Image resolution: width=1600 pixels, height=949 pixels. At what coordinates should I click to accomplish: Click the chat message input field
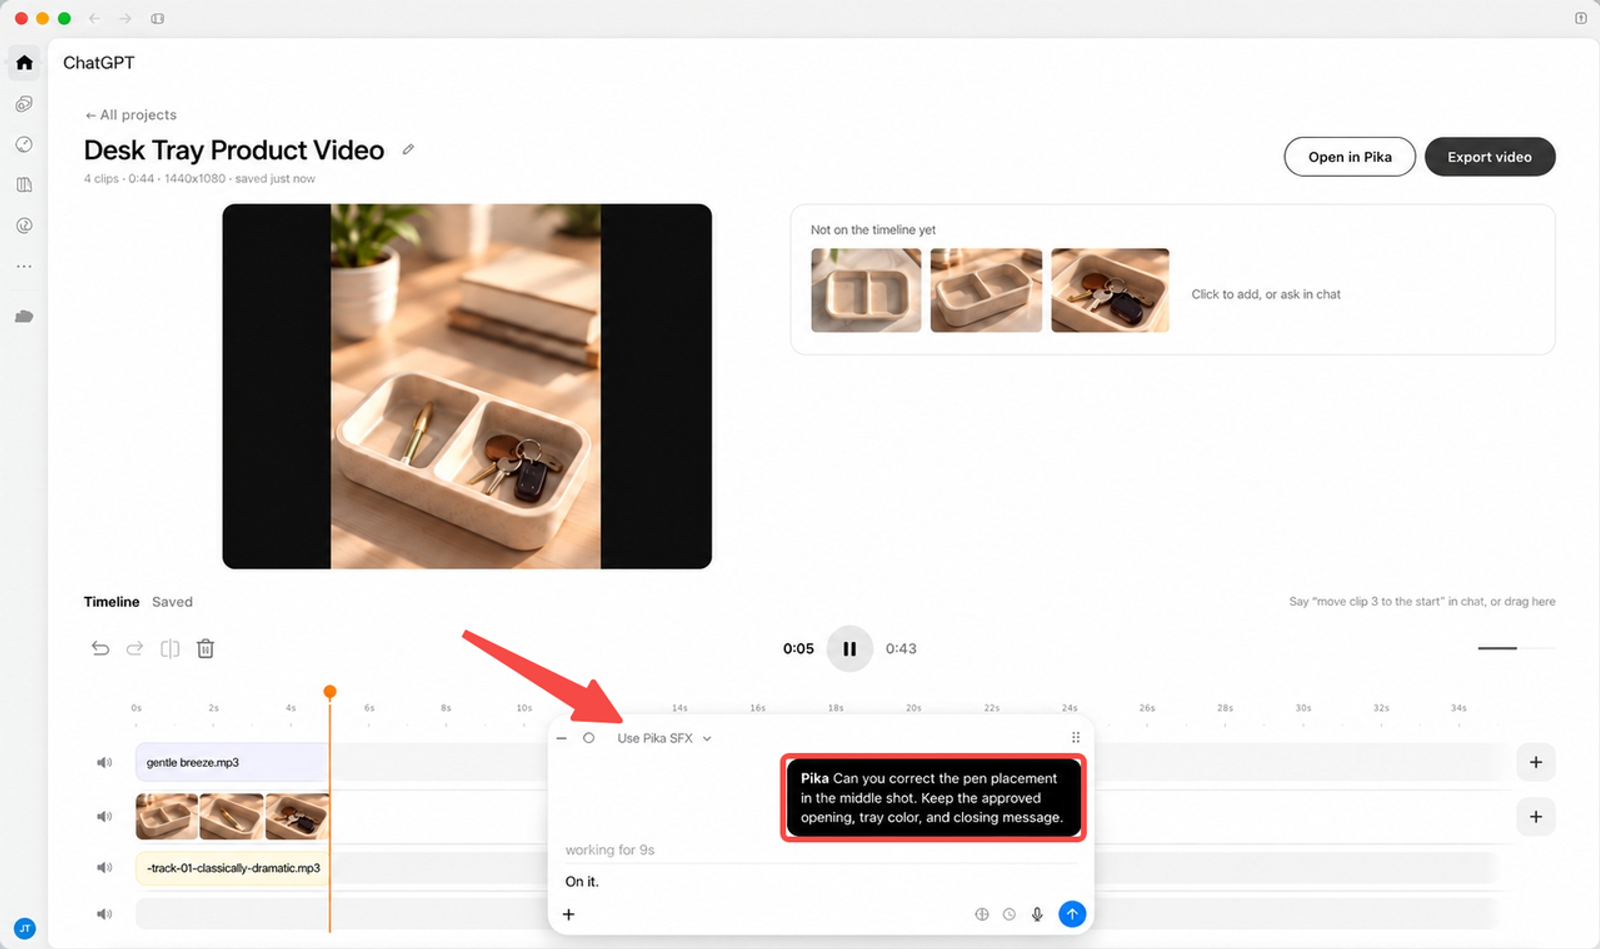click(820, 881)
